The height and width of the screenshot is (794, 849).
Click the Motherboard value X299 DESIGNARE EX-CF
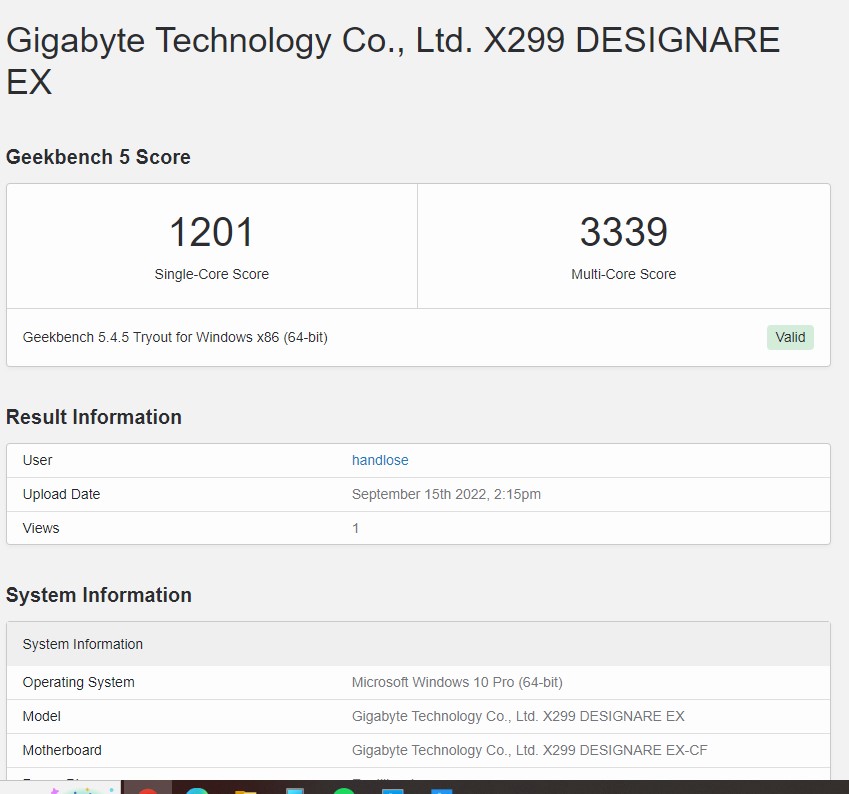coord(530,750)
